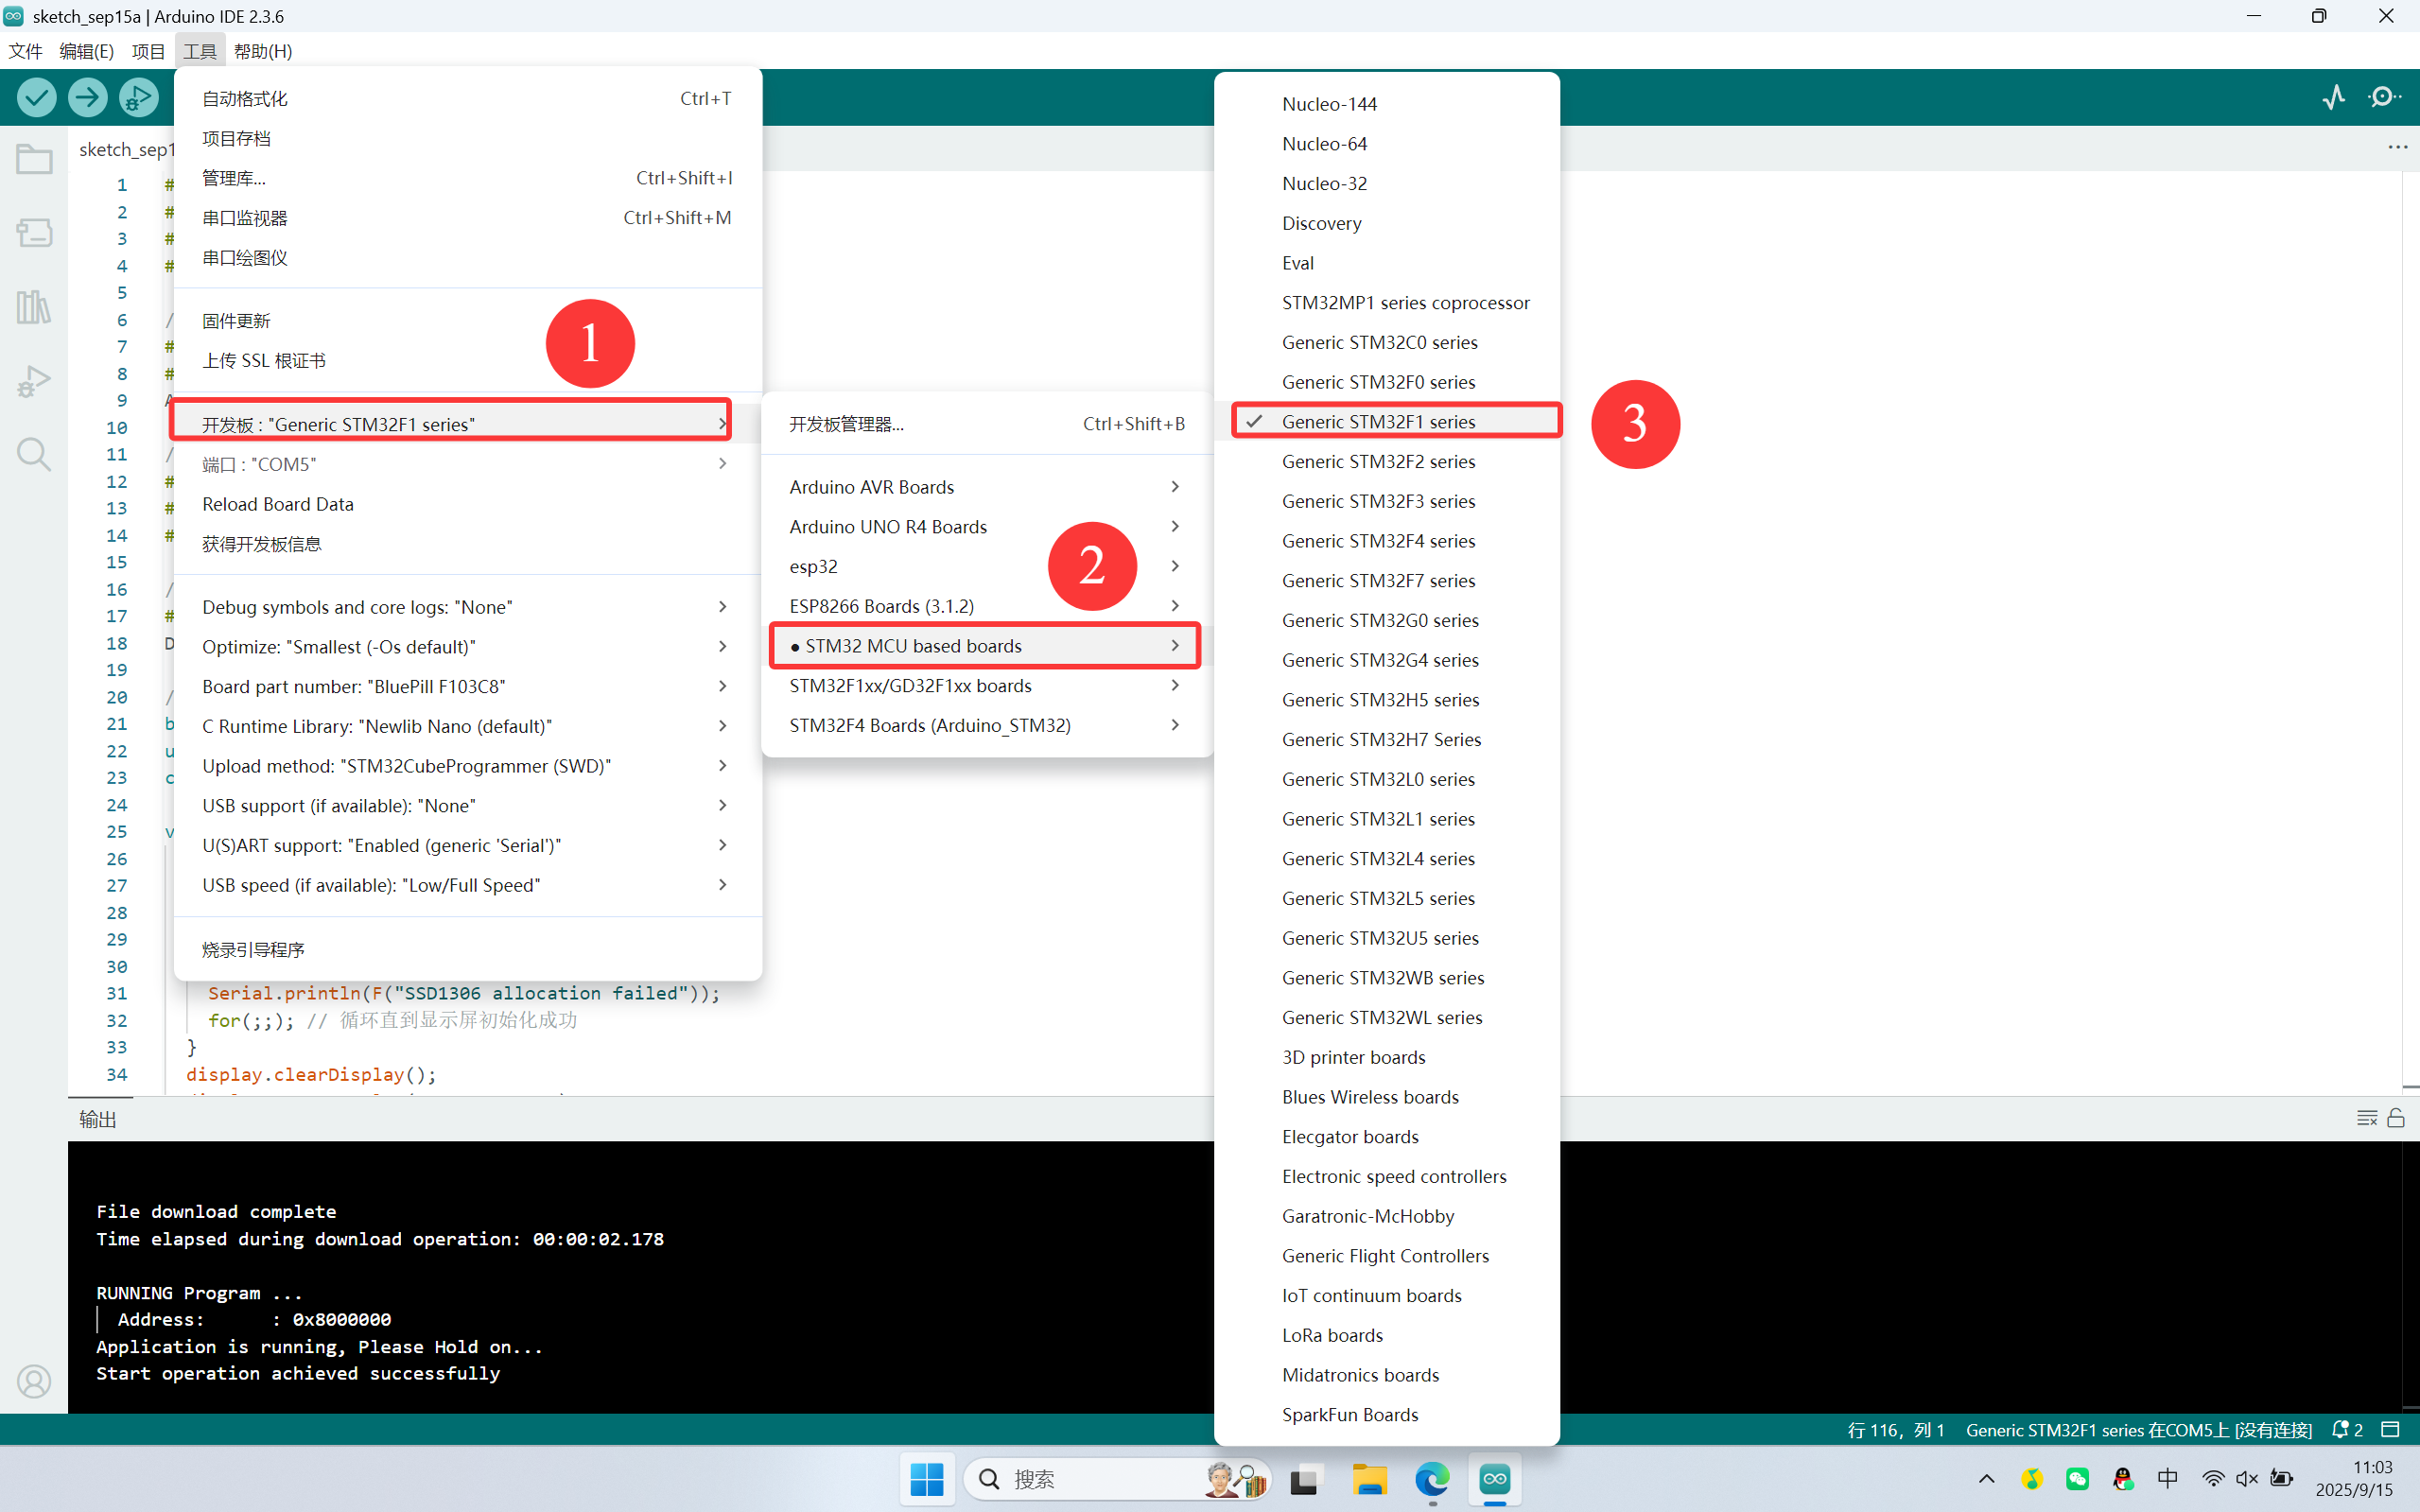Screen dimensions: 2420x1512
Task: Click Reload Board Data
Action: (x=278, y=504)
